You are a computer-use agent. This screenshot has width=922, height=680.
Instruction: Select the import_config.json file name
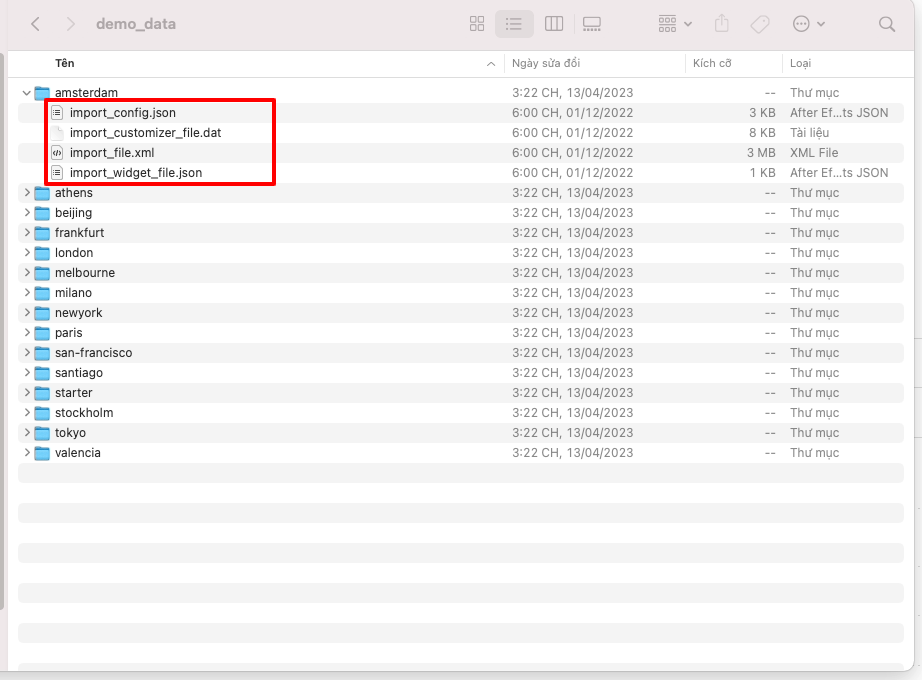tap(123, 113)
